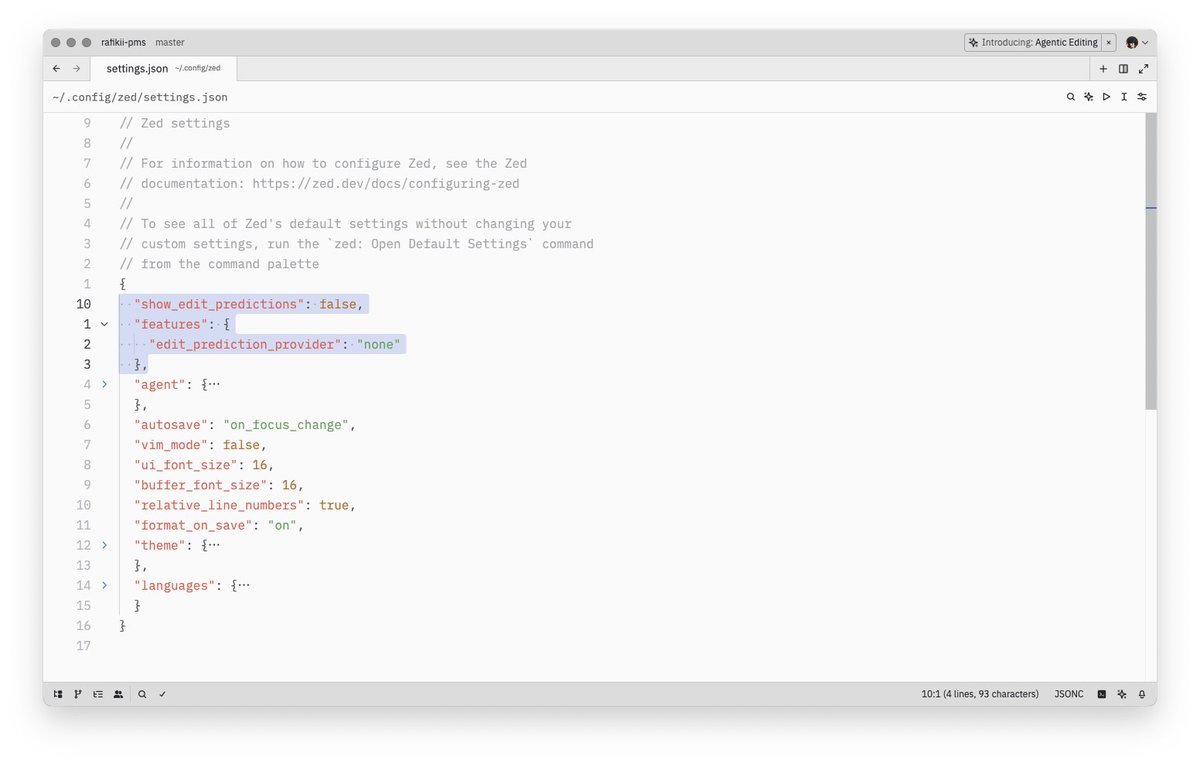Open the collab panel people icon

(118, 694)
